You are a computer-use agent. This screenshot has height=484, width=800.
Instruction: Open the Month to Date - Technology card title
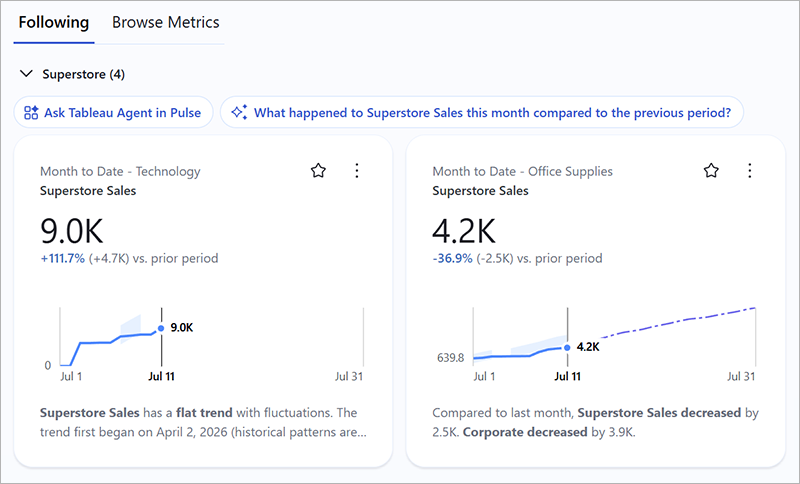[120, 171]
